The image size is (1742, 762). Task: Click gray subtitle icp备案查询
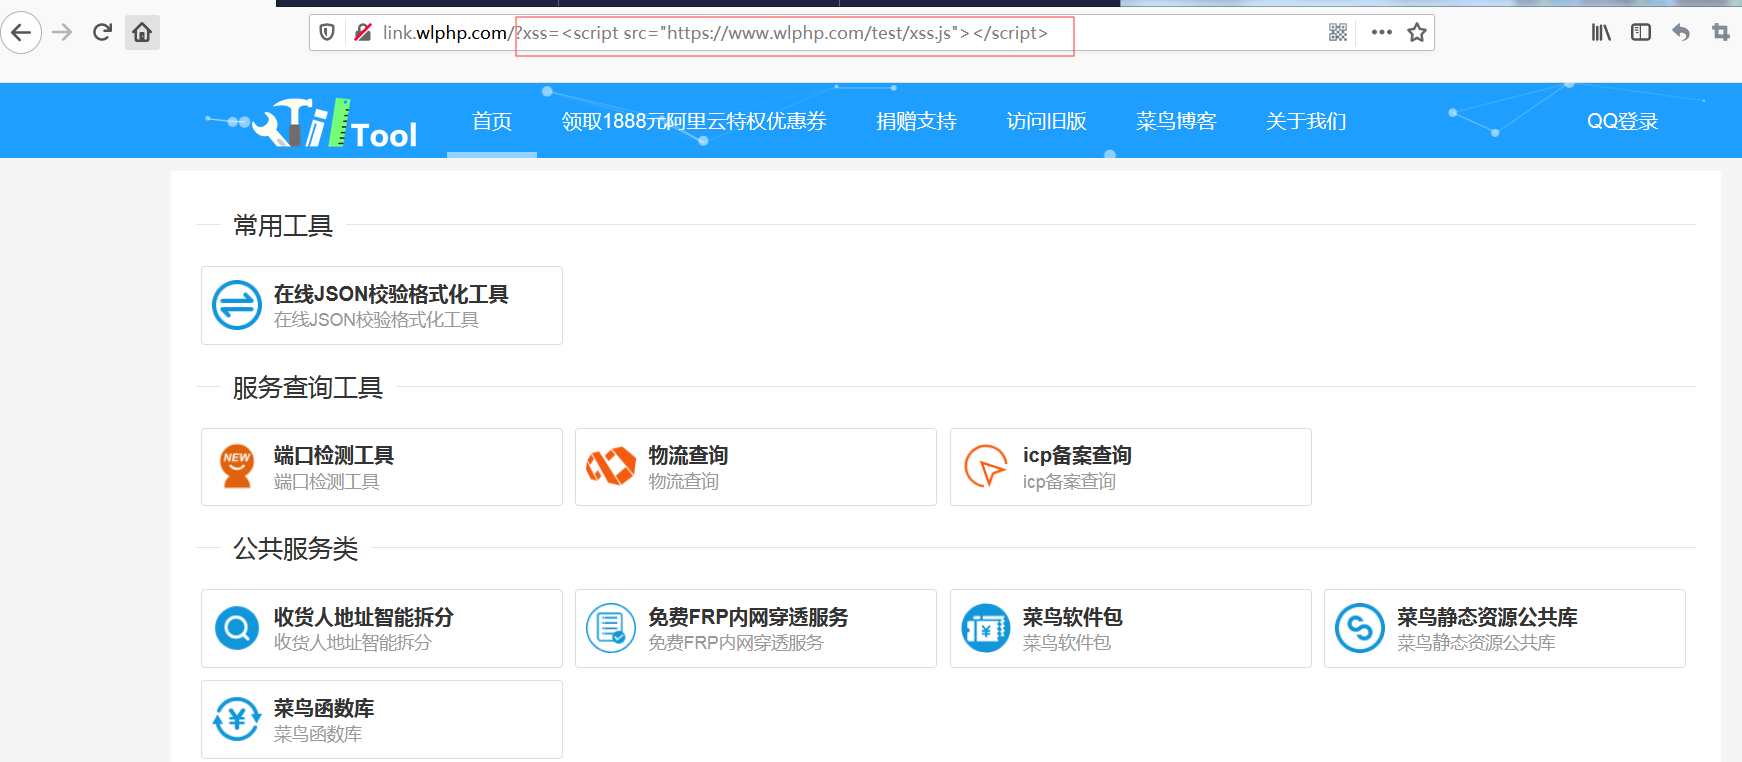tap(1069, 482)
